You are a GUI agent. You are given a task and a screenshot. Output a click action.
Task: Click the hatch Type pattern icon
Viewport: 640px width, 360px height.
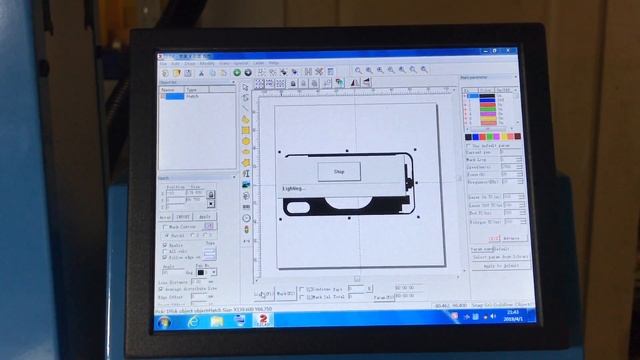click(x=210, y=254)
